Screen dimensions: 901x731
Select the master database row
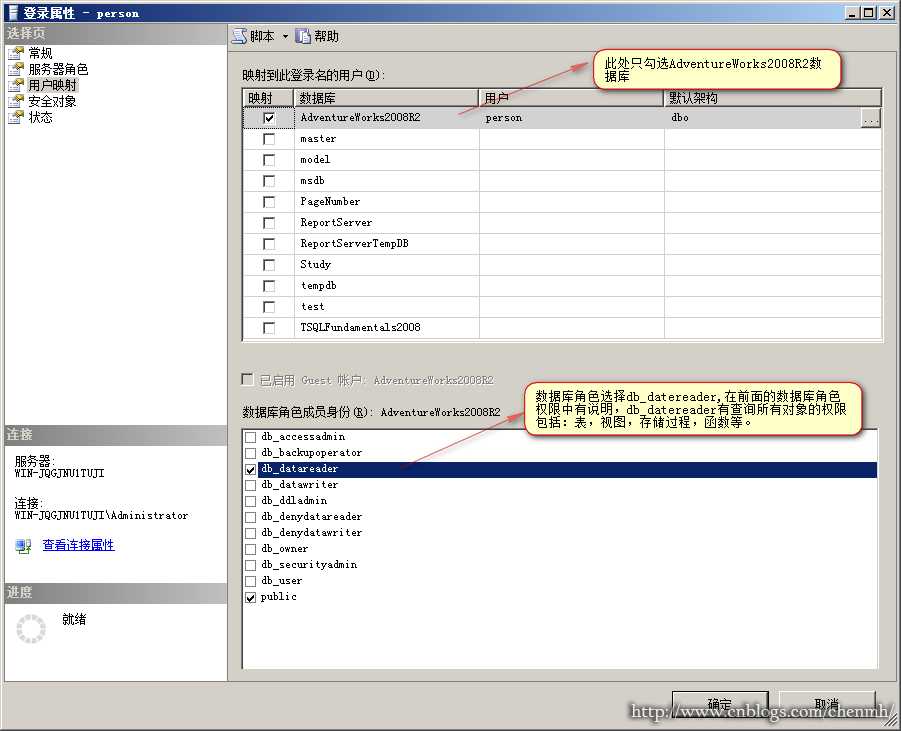563,139
